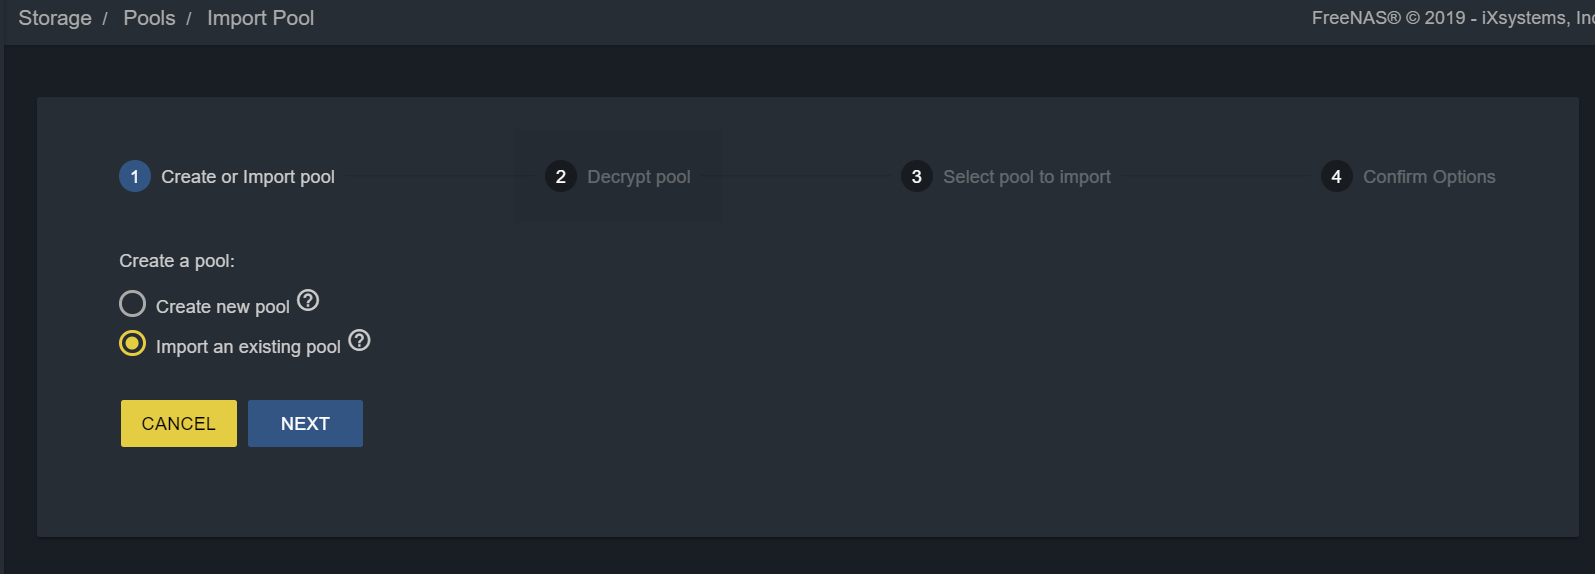This screenshot has height=574, width=1595.
Task: Click the 'Create new pool' label text
Action: coord(223,307)
